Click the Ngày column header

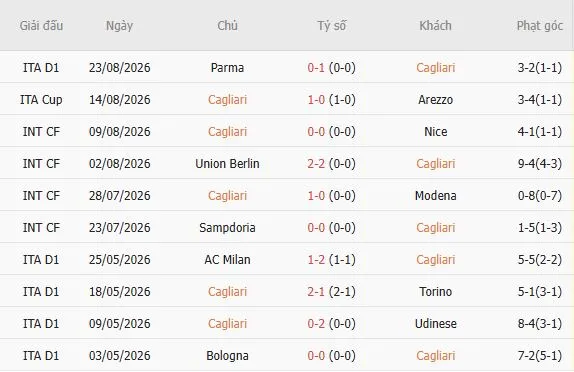pyautogui.click(x=119, y=26)
